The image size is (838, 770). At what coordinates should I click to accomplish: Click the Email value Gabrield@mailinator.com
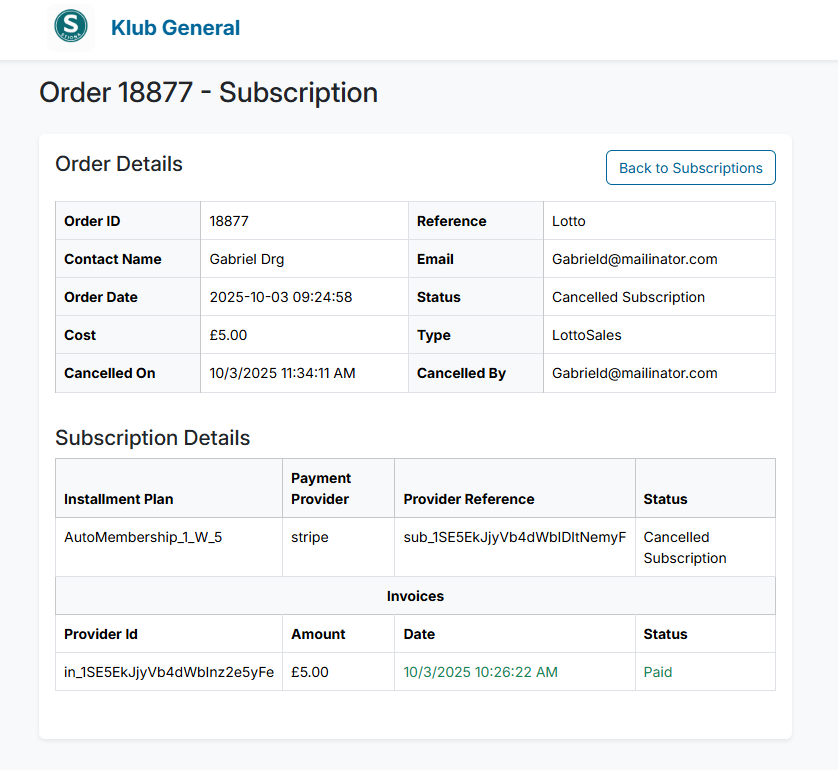[634, 258]
